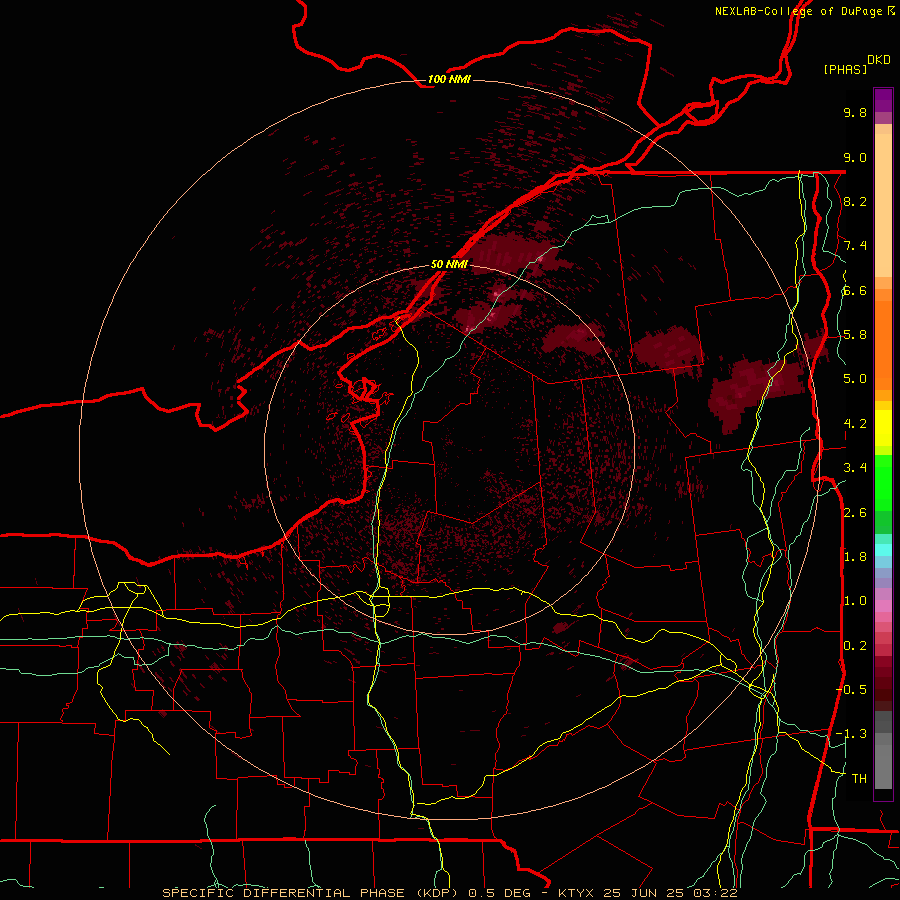The image size is (900, 900).
Task: Click the 9.0 value on the color scale
Action: pyautogui.click(x=855, y=157)
